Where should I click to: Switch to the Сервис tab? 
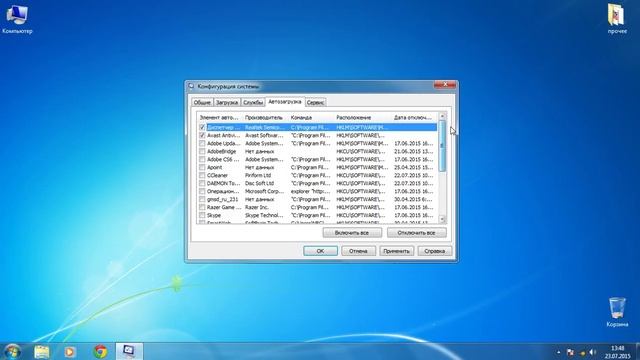pos(315,102)
